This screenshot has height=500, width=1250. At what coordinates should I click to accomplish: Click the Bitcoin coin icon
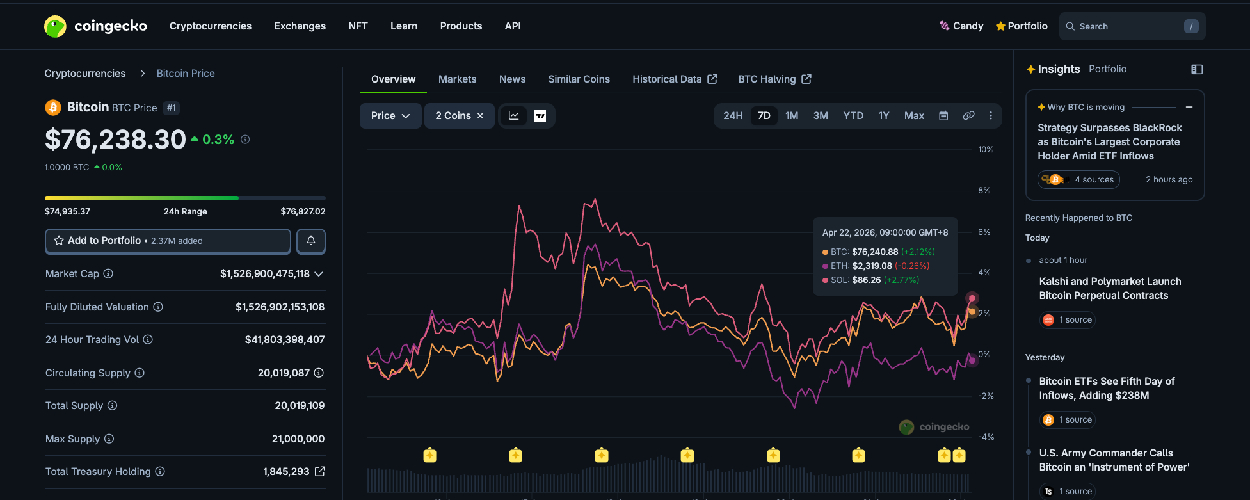tap(53, 107)
